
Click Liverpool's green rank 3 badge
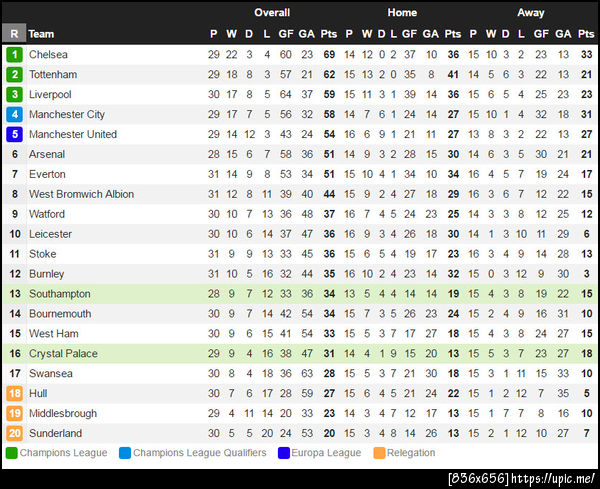(x=14, y=95)
